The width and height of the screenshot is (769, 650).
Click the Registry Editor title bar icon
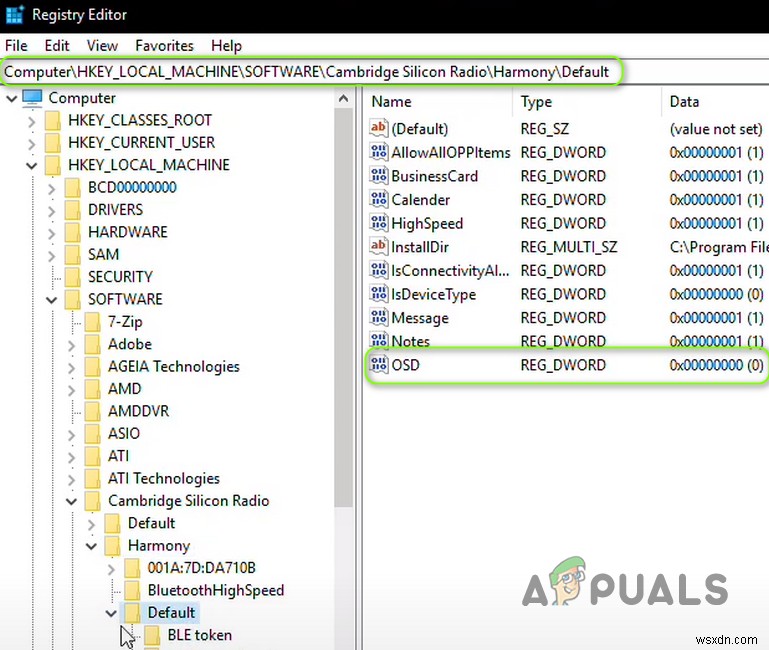(14, 14)
